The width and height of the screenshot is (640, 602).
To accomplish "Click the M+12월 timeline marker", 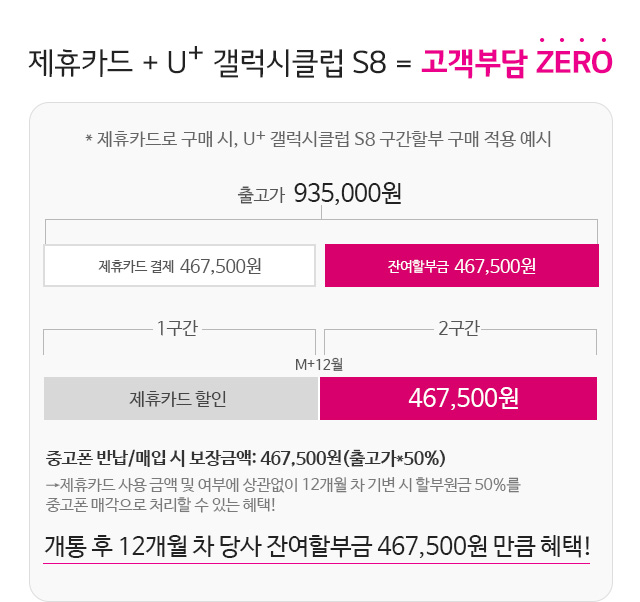I will point(319,364).
